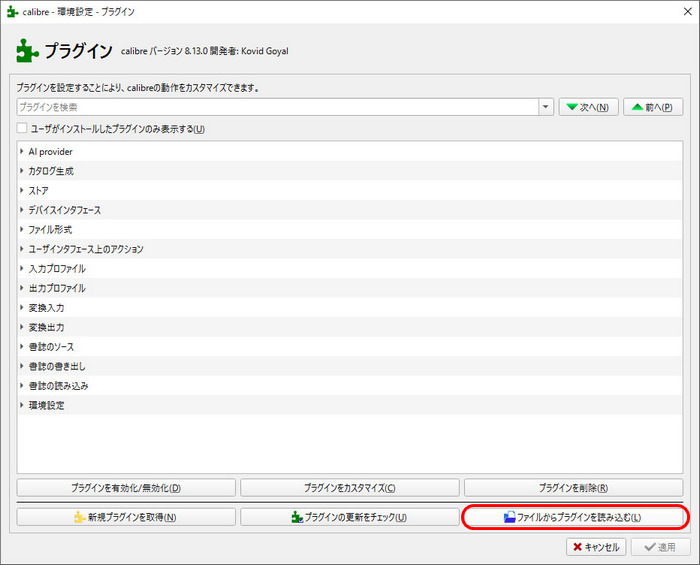700x565 pixels.
Task: Expand the 入力プロファイル category arrow
Action: click(21, 268)
